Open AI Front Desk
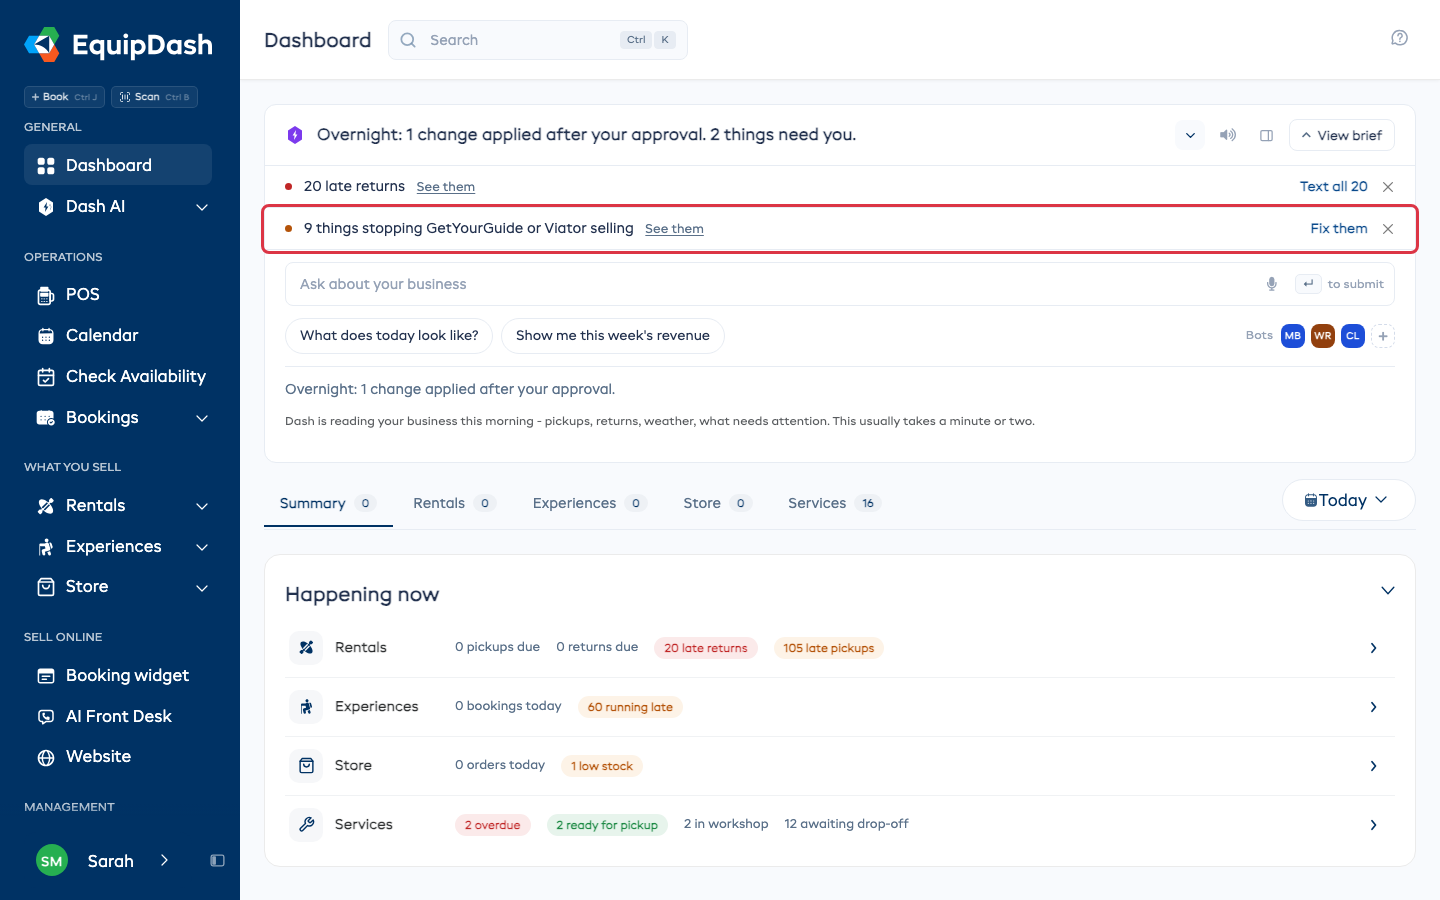This screenshot has height=900, width=1440. coord(118,717)
